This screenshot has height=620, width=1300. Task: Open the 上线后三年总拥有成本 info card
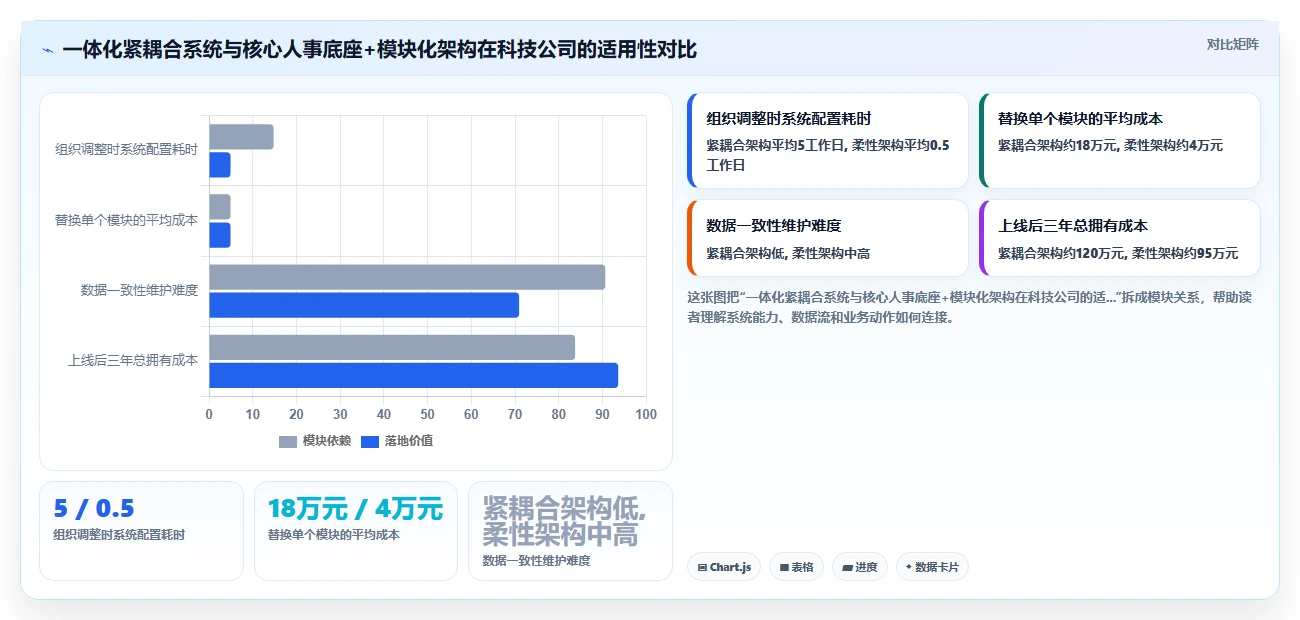(1120, 238)
